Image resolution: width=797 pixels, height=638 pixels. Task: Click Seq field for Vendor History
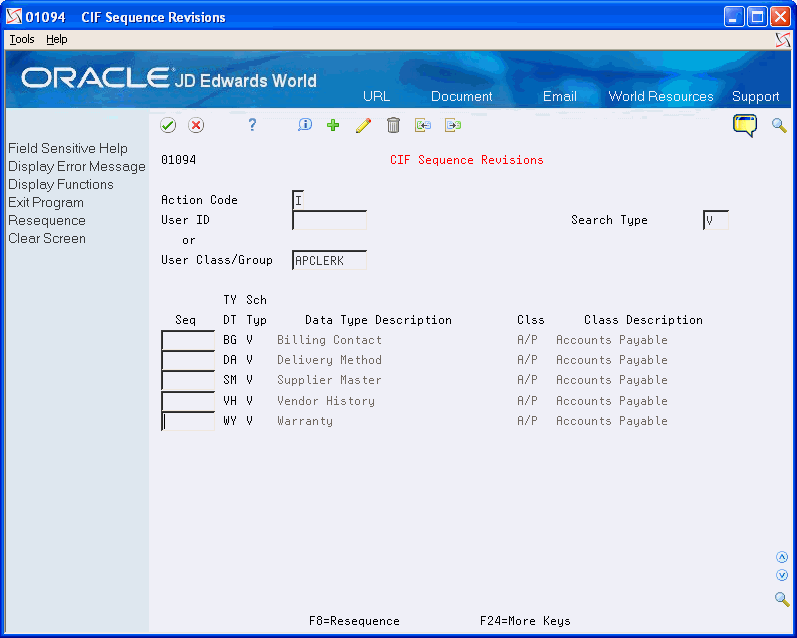click(x=188, y=401)
